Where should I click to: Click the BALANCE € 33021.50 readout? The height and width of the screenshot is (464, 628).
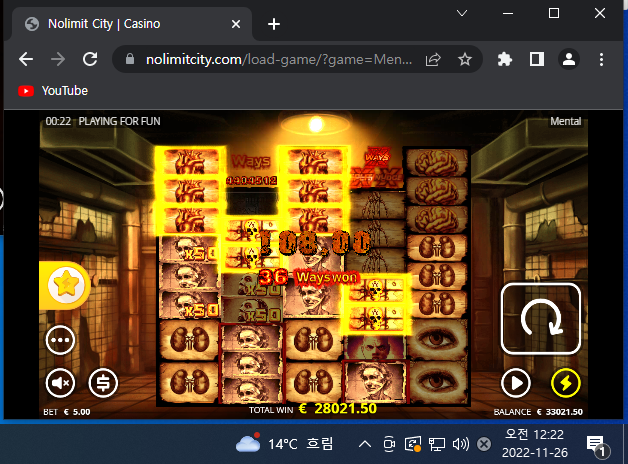[538, 412]
